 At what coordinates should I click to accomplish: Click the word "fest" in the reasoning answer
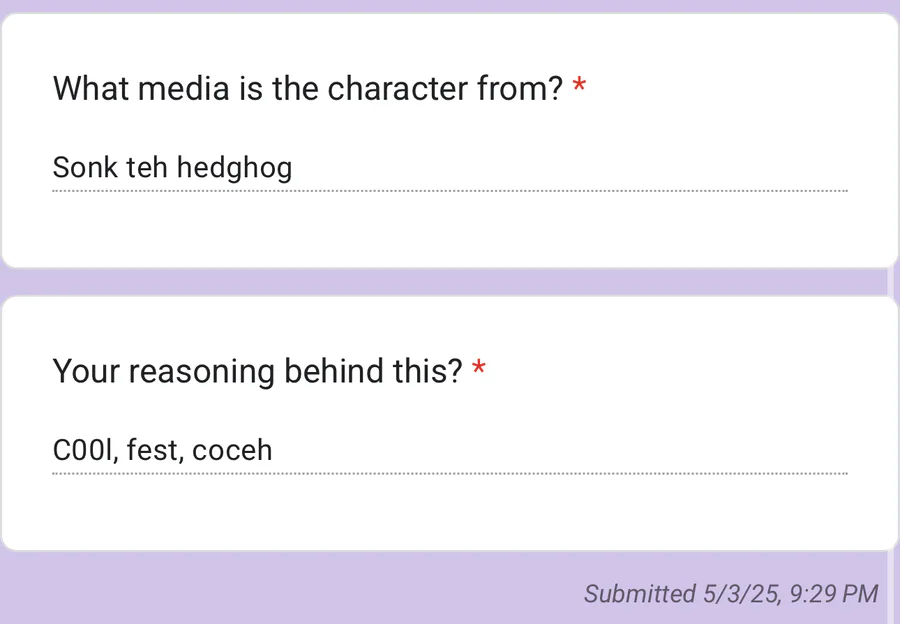(x=152, y=450)
